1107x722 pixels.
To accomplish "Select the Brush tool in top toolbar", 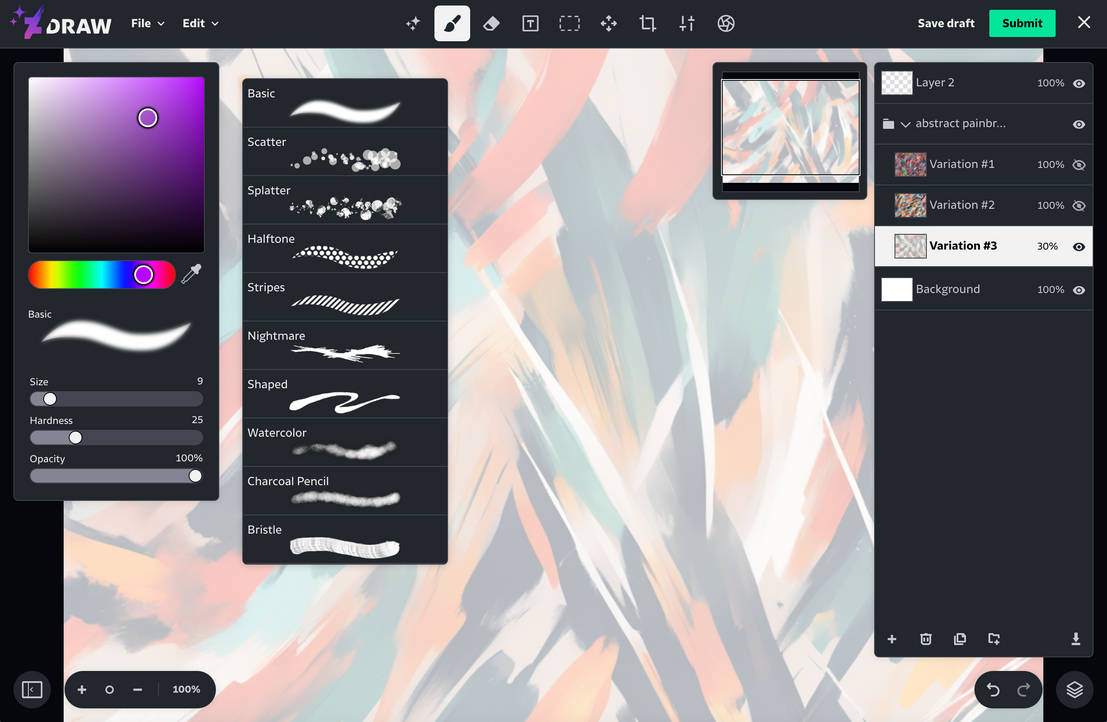I will click(x=452, y=23).
